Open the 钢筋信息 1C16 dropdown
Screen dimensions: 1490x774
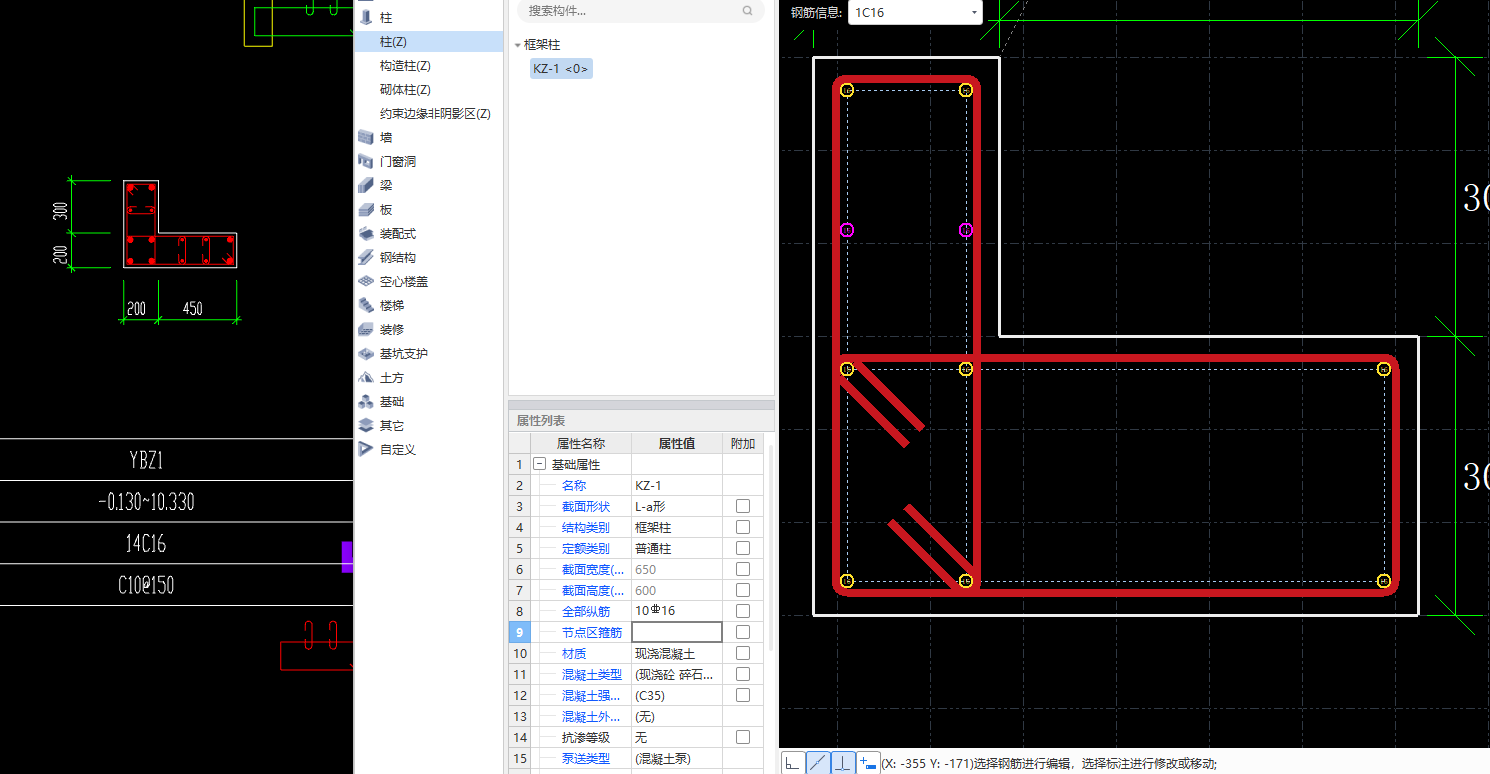[x=915, y=13]
